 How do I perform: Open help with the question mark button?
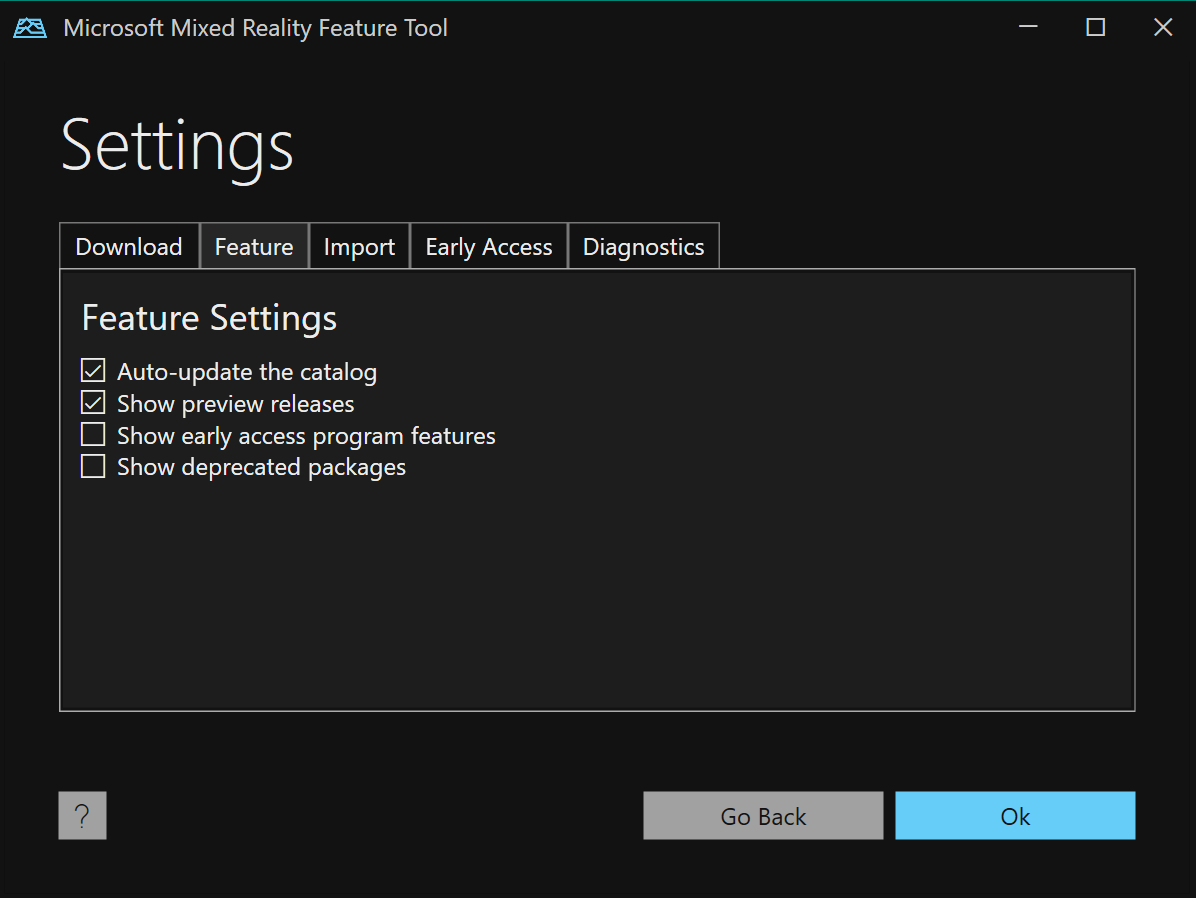coord(83,816)
